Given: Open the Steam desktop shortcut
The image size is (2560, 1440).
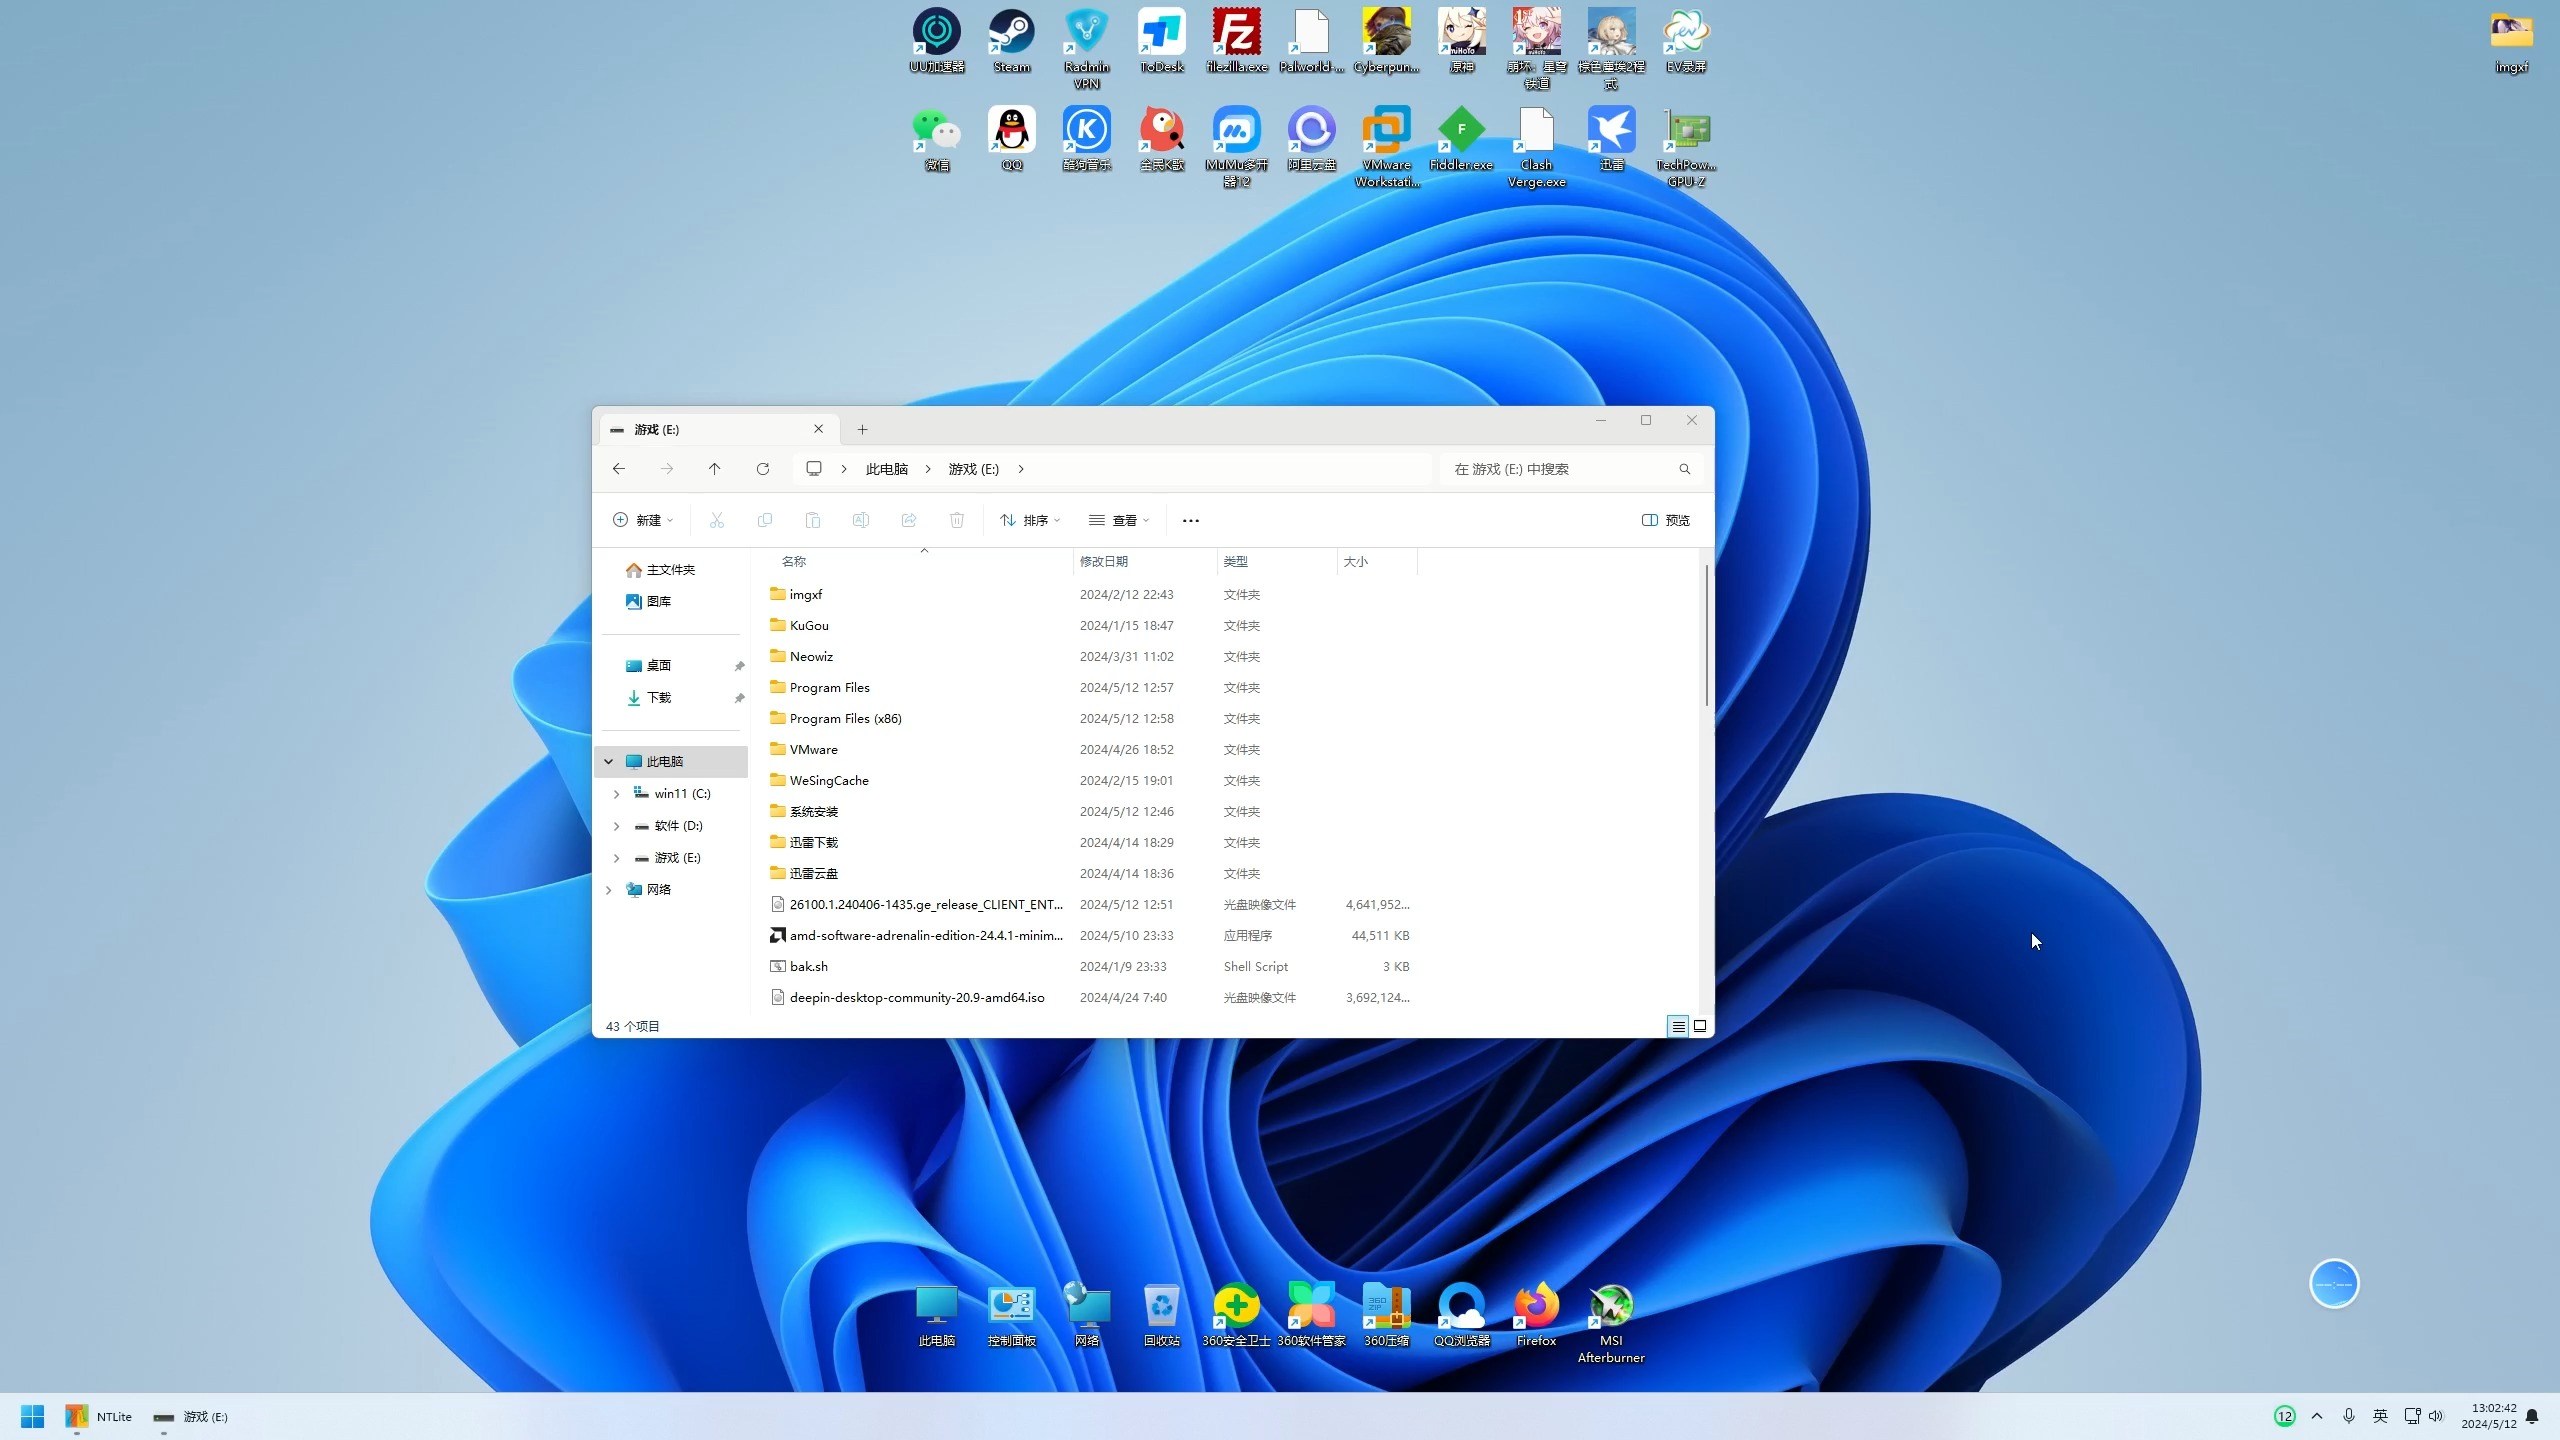Looking at the screenshot, I should 1011,41.
